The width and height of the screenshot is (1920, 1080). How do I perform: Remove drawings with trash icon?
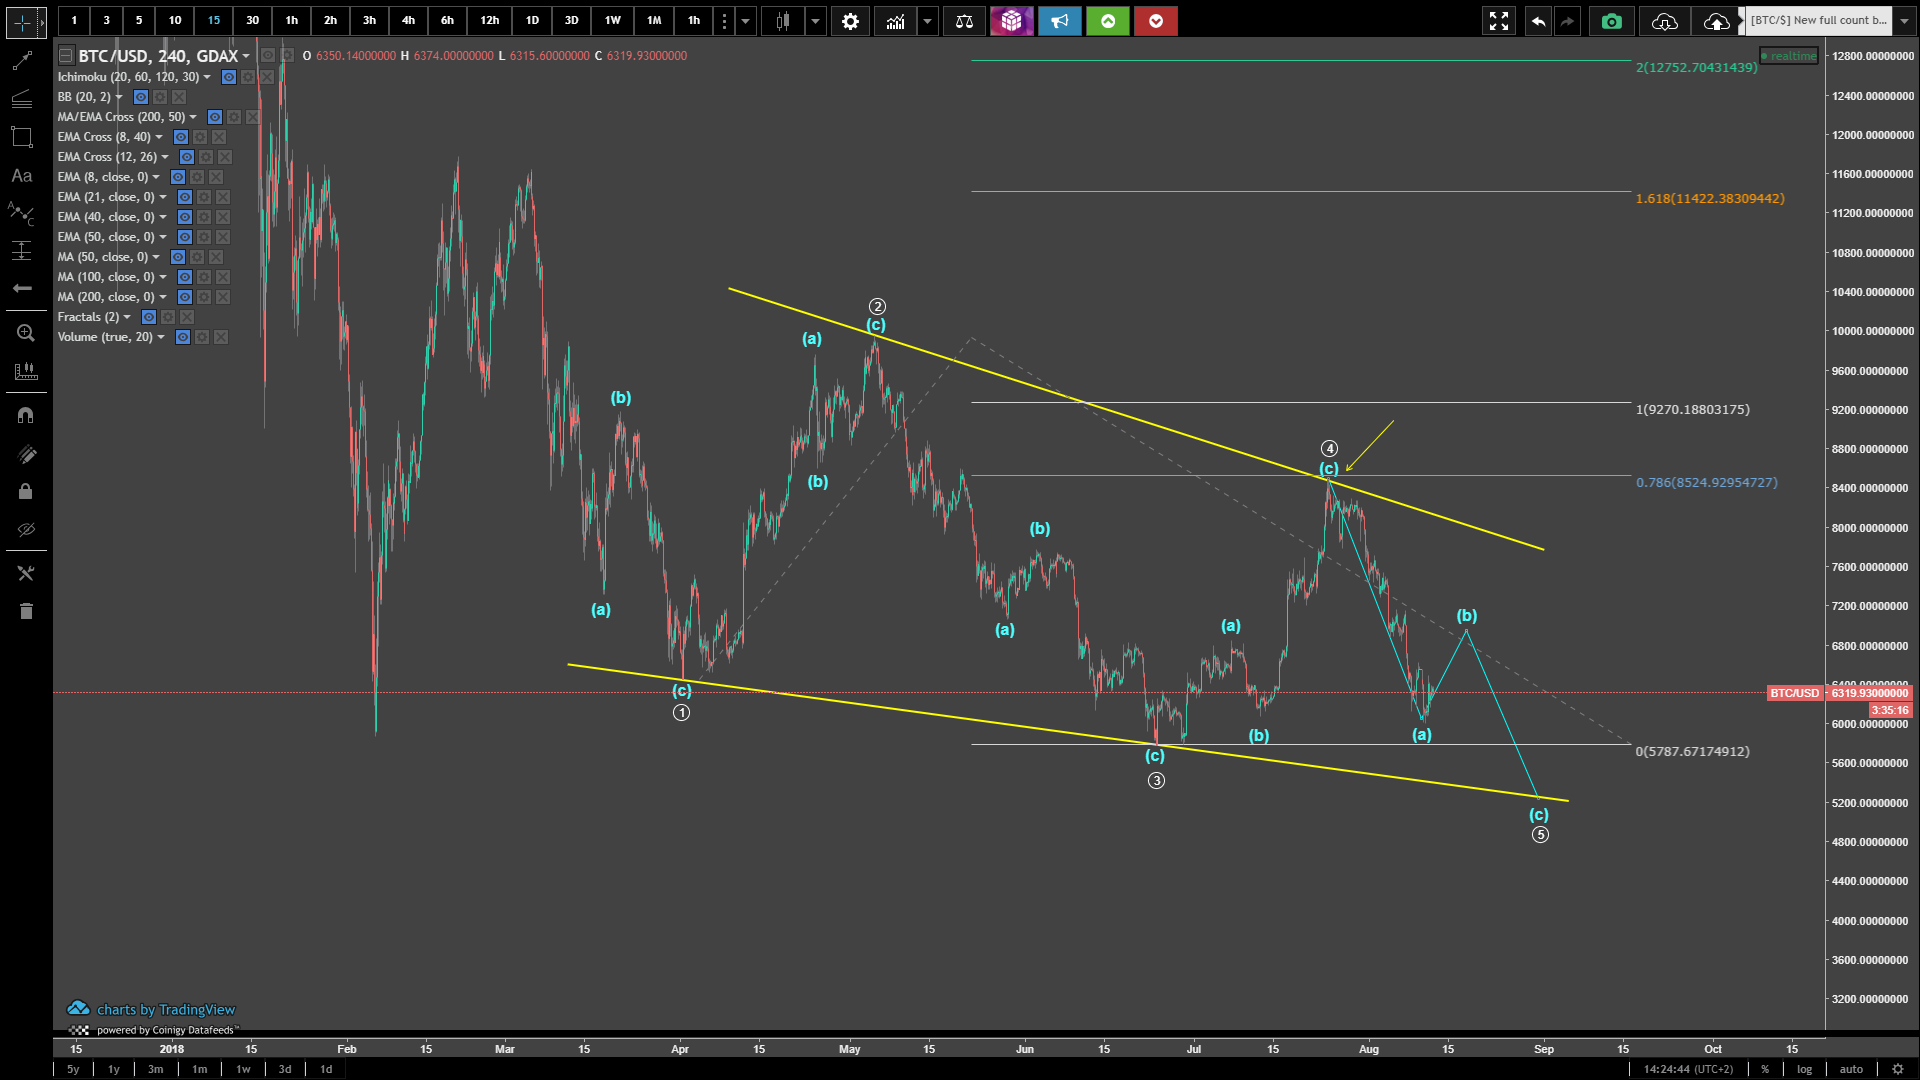coord(26,611)
